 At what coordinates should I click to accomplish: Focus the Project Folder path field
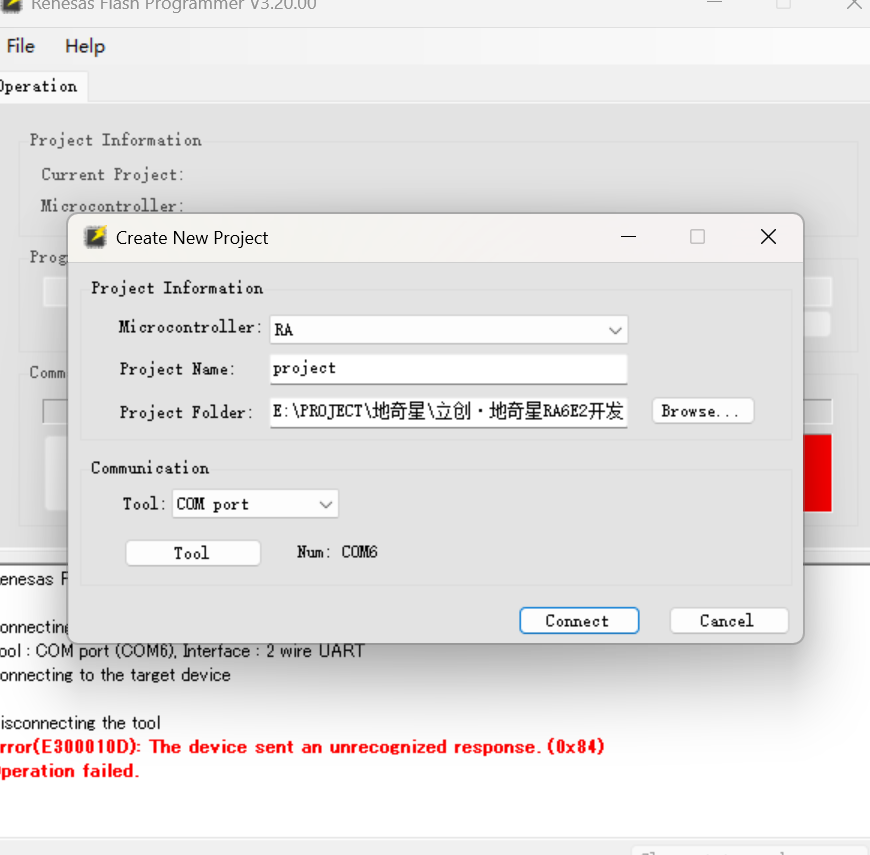(x=448, y=412)
